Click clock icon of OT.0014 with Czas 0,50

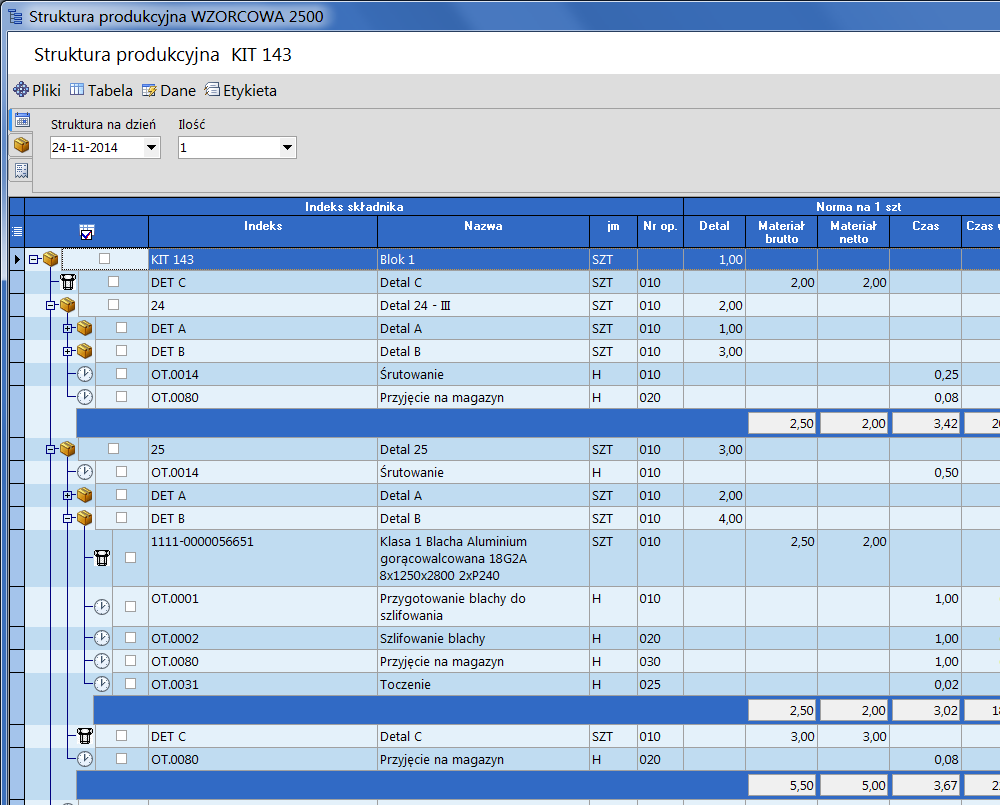click(85, 472)
